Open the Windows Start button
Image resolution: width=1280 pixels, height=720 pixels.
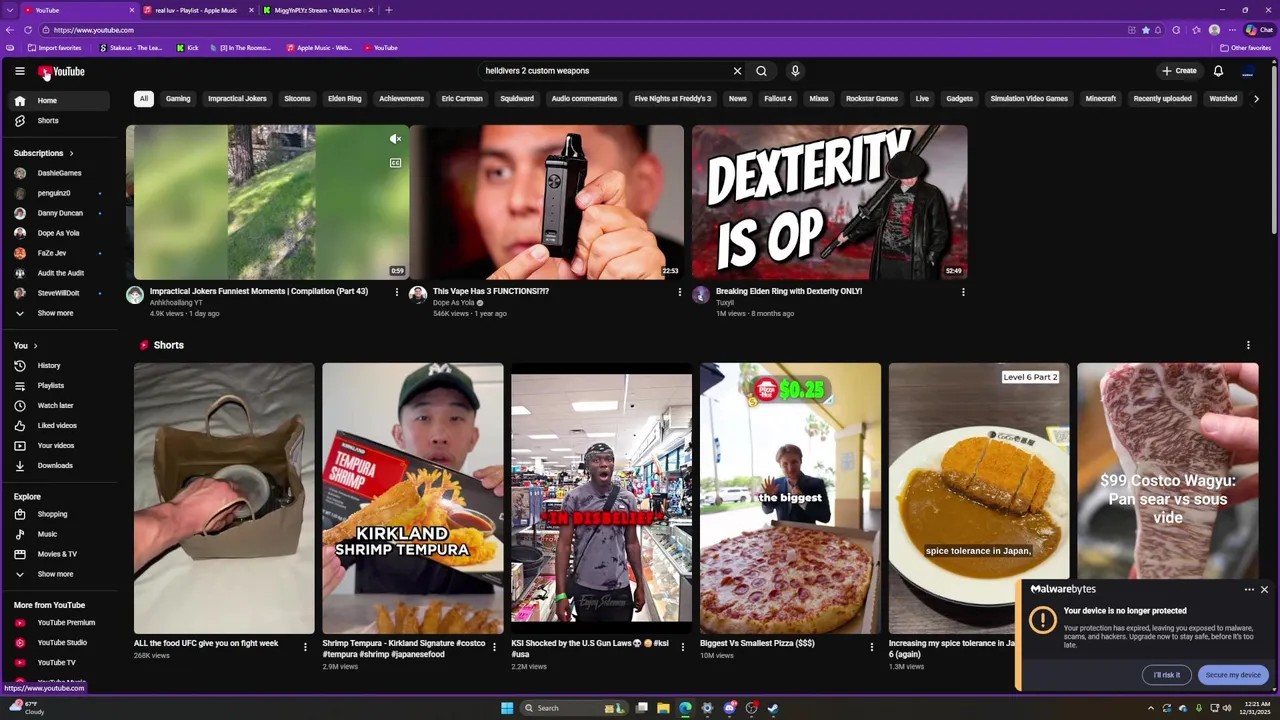[507, 708]
